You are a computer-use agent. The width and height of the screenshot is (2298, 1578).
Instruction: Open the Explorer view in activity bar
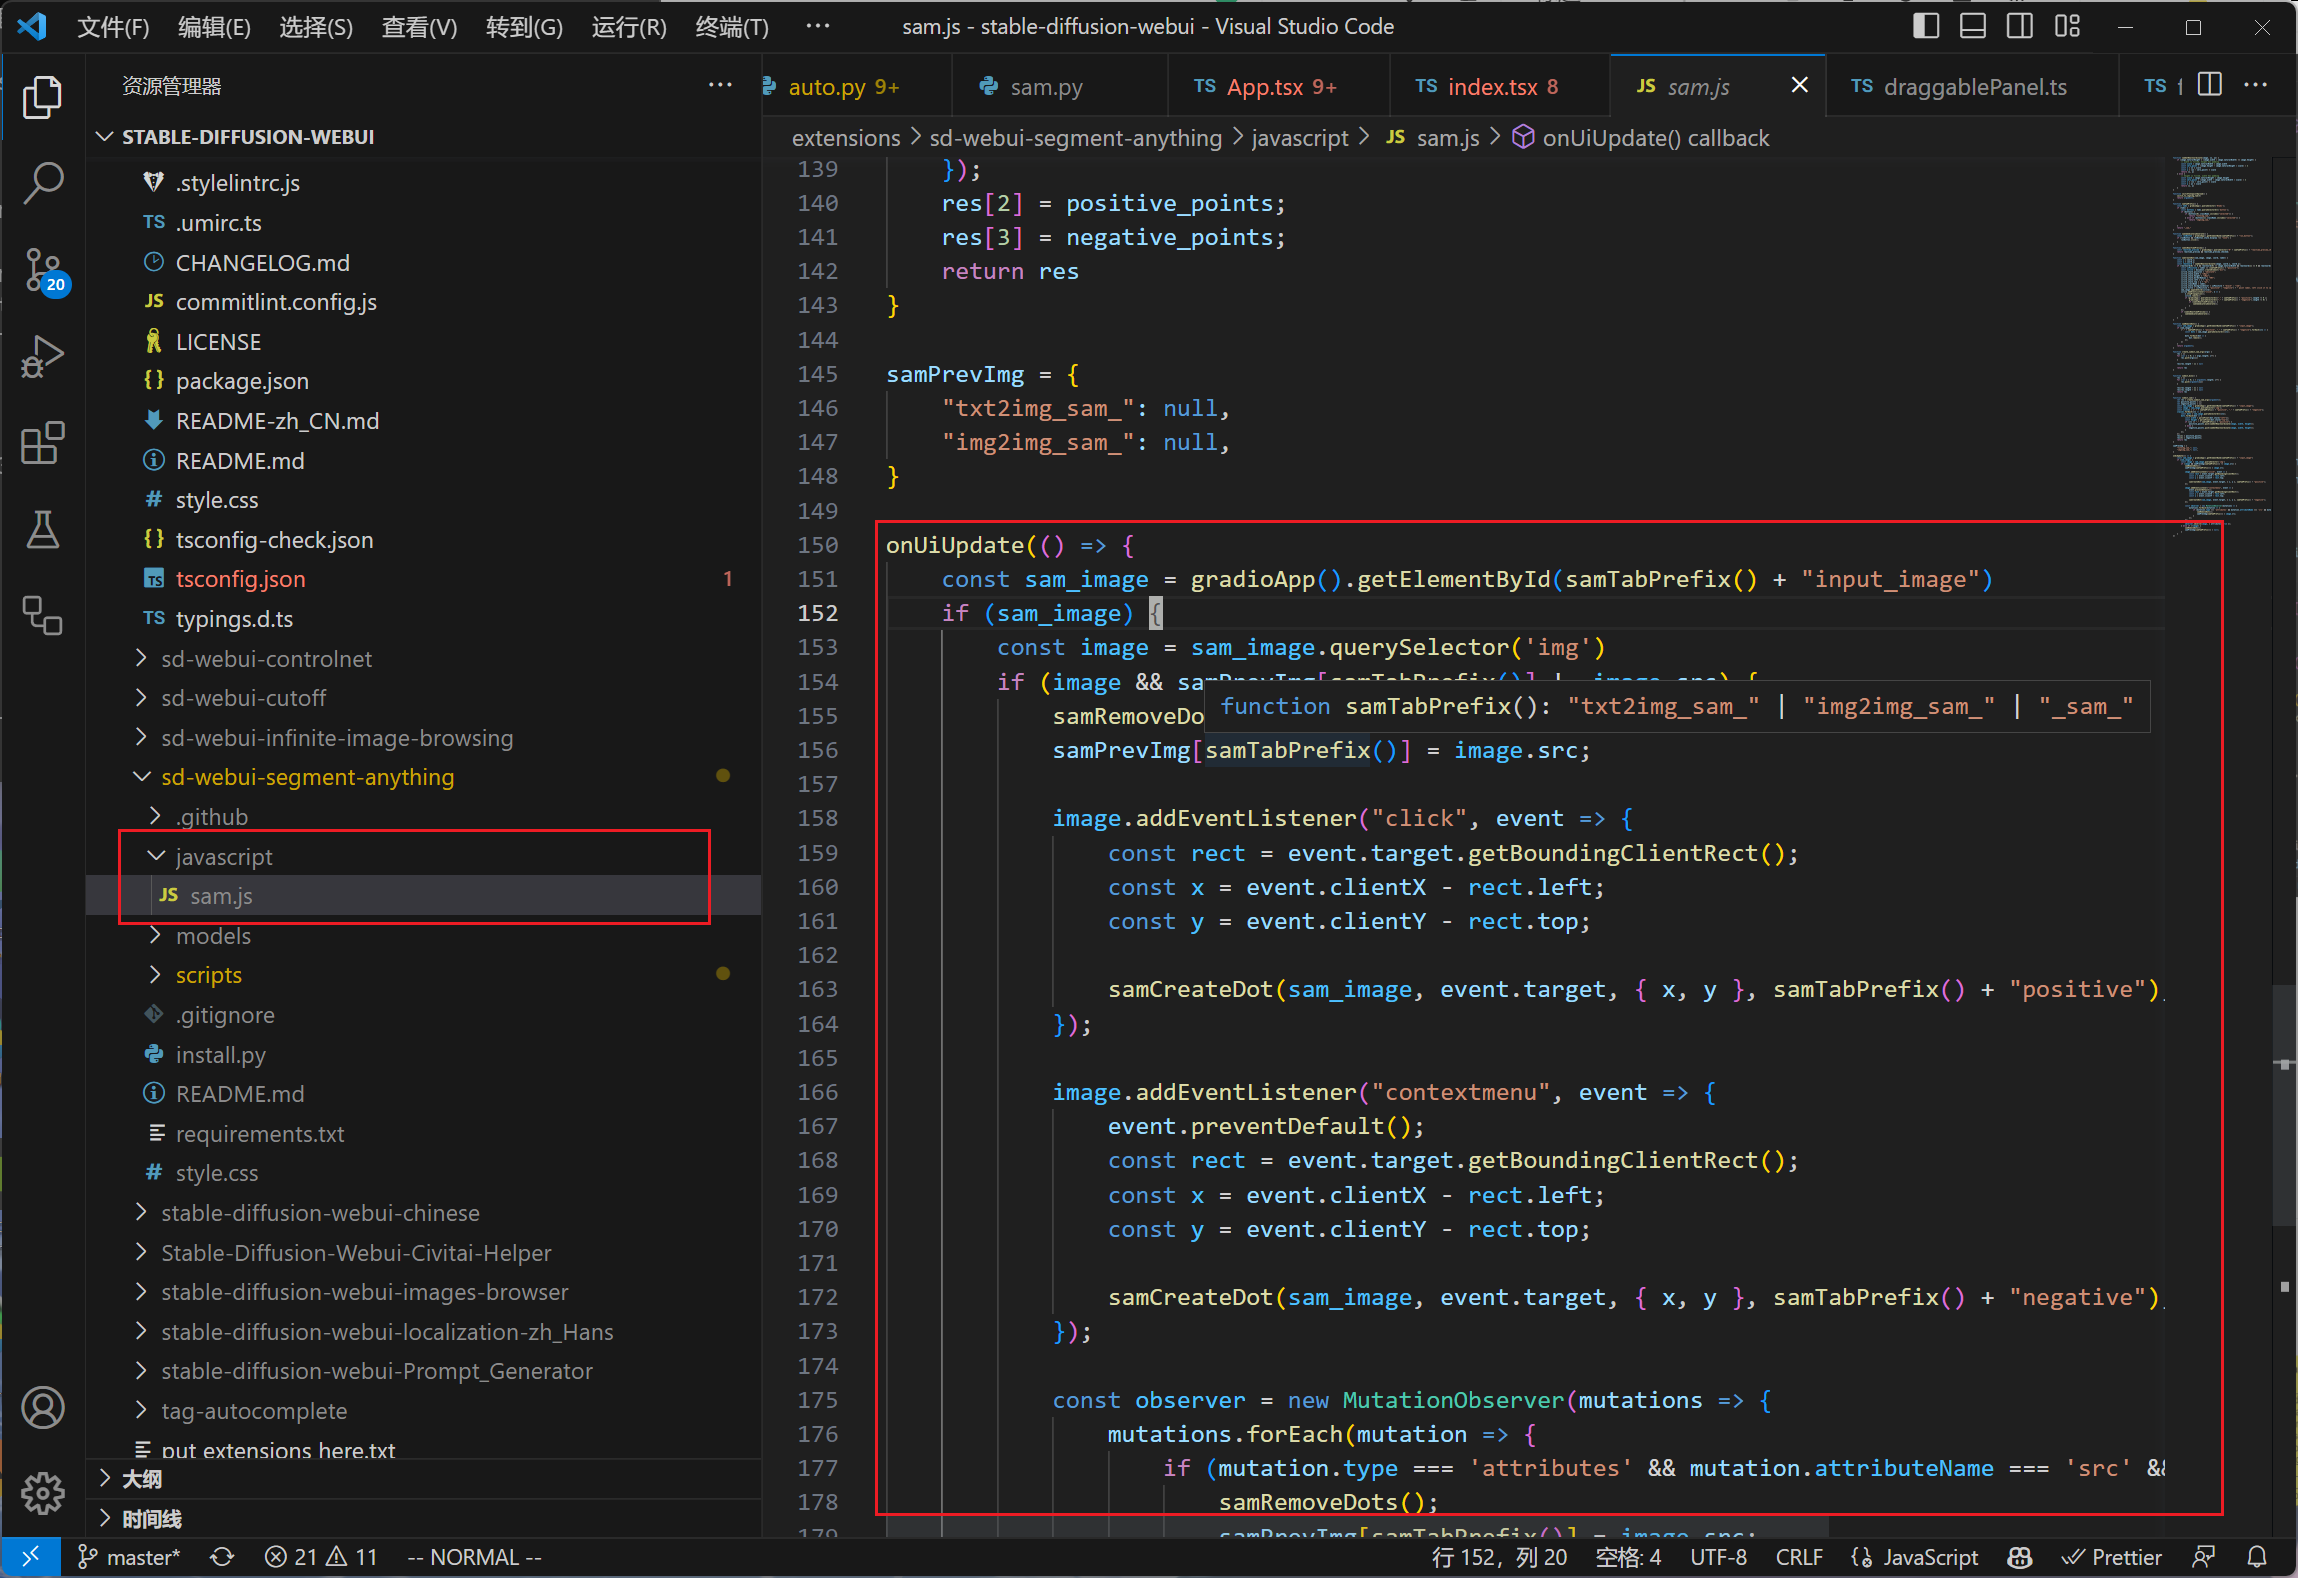(42, 97)
